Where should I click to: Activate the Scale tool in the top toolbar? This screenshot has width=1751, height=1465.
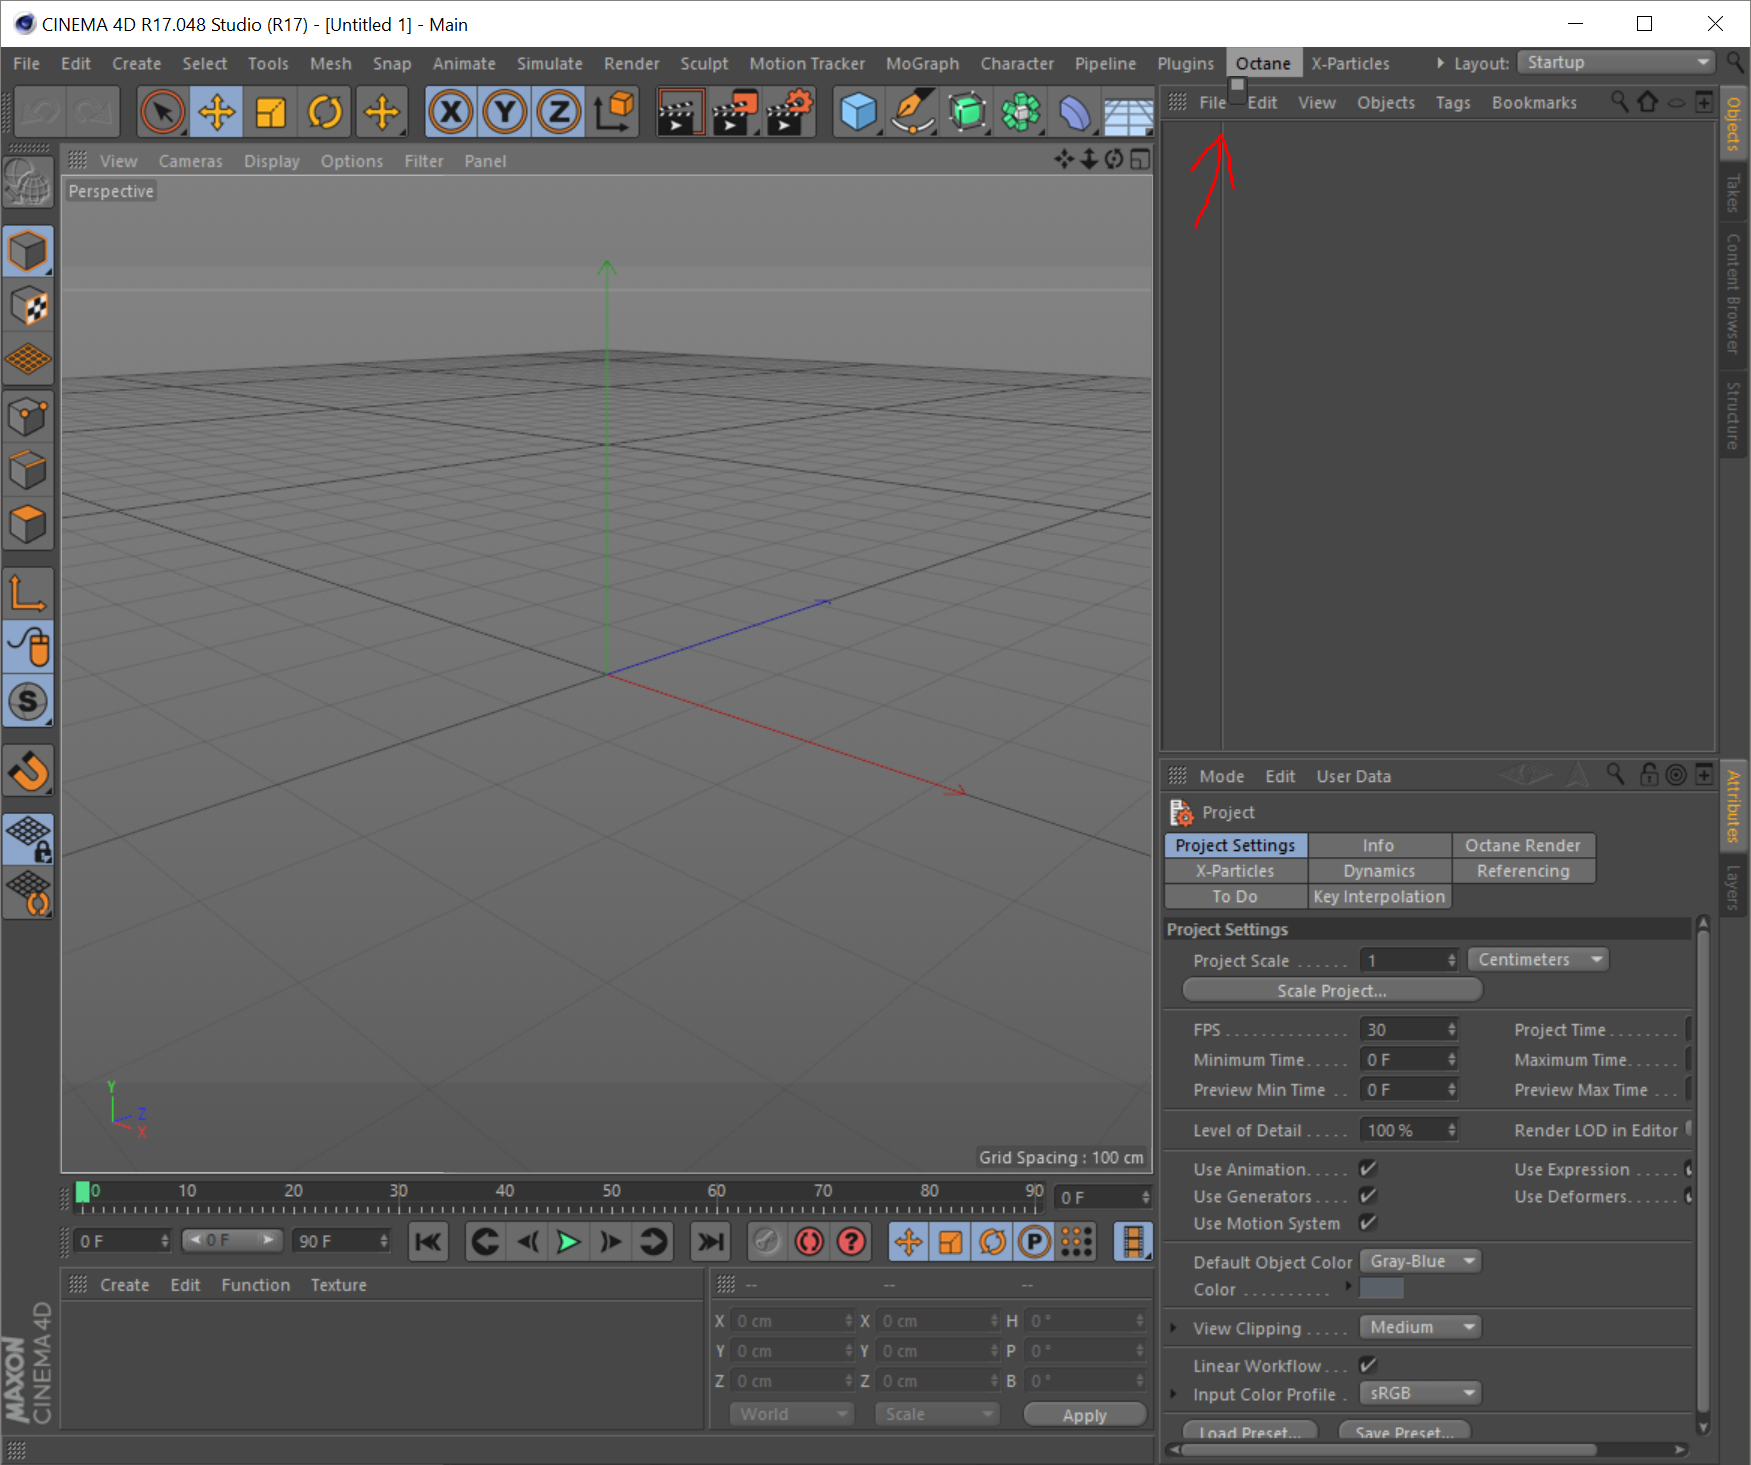click(x=271, y=112)
